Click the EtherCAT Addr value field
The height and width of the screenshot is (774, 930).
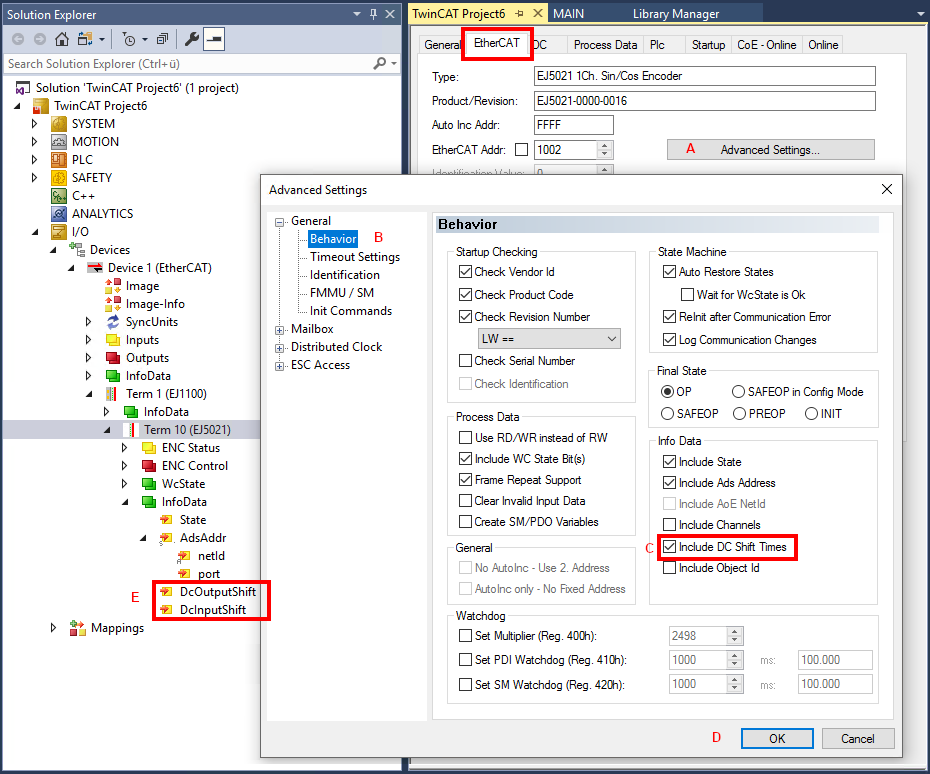point(566,149)
